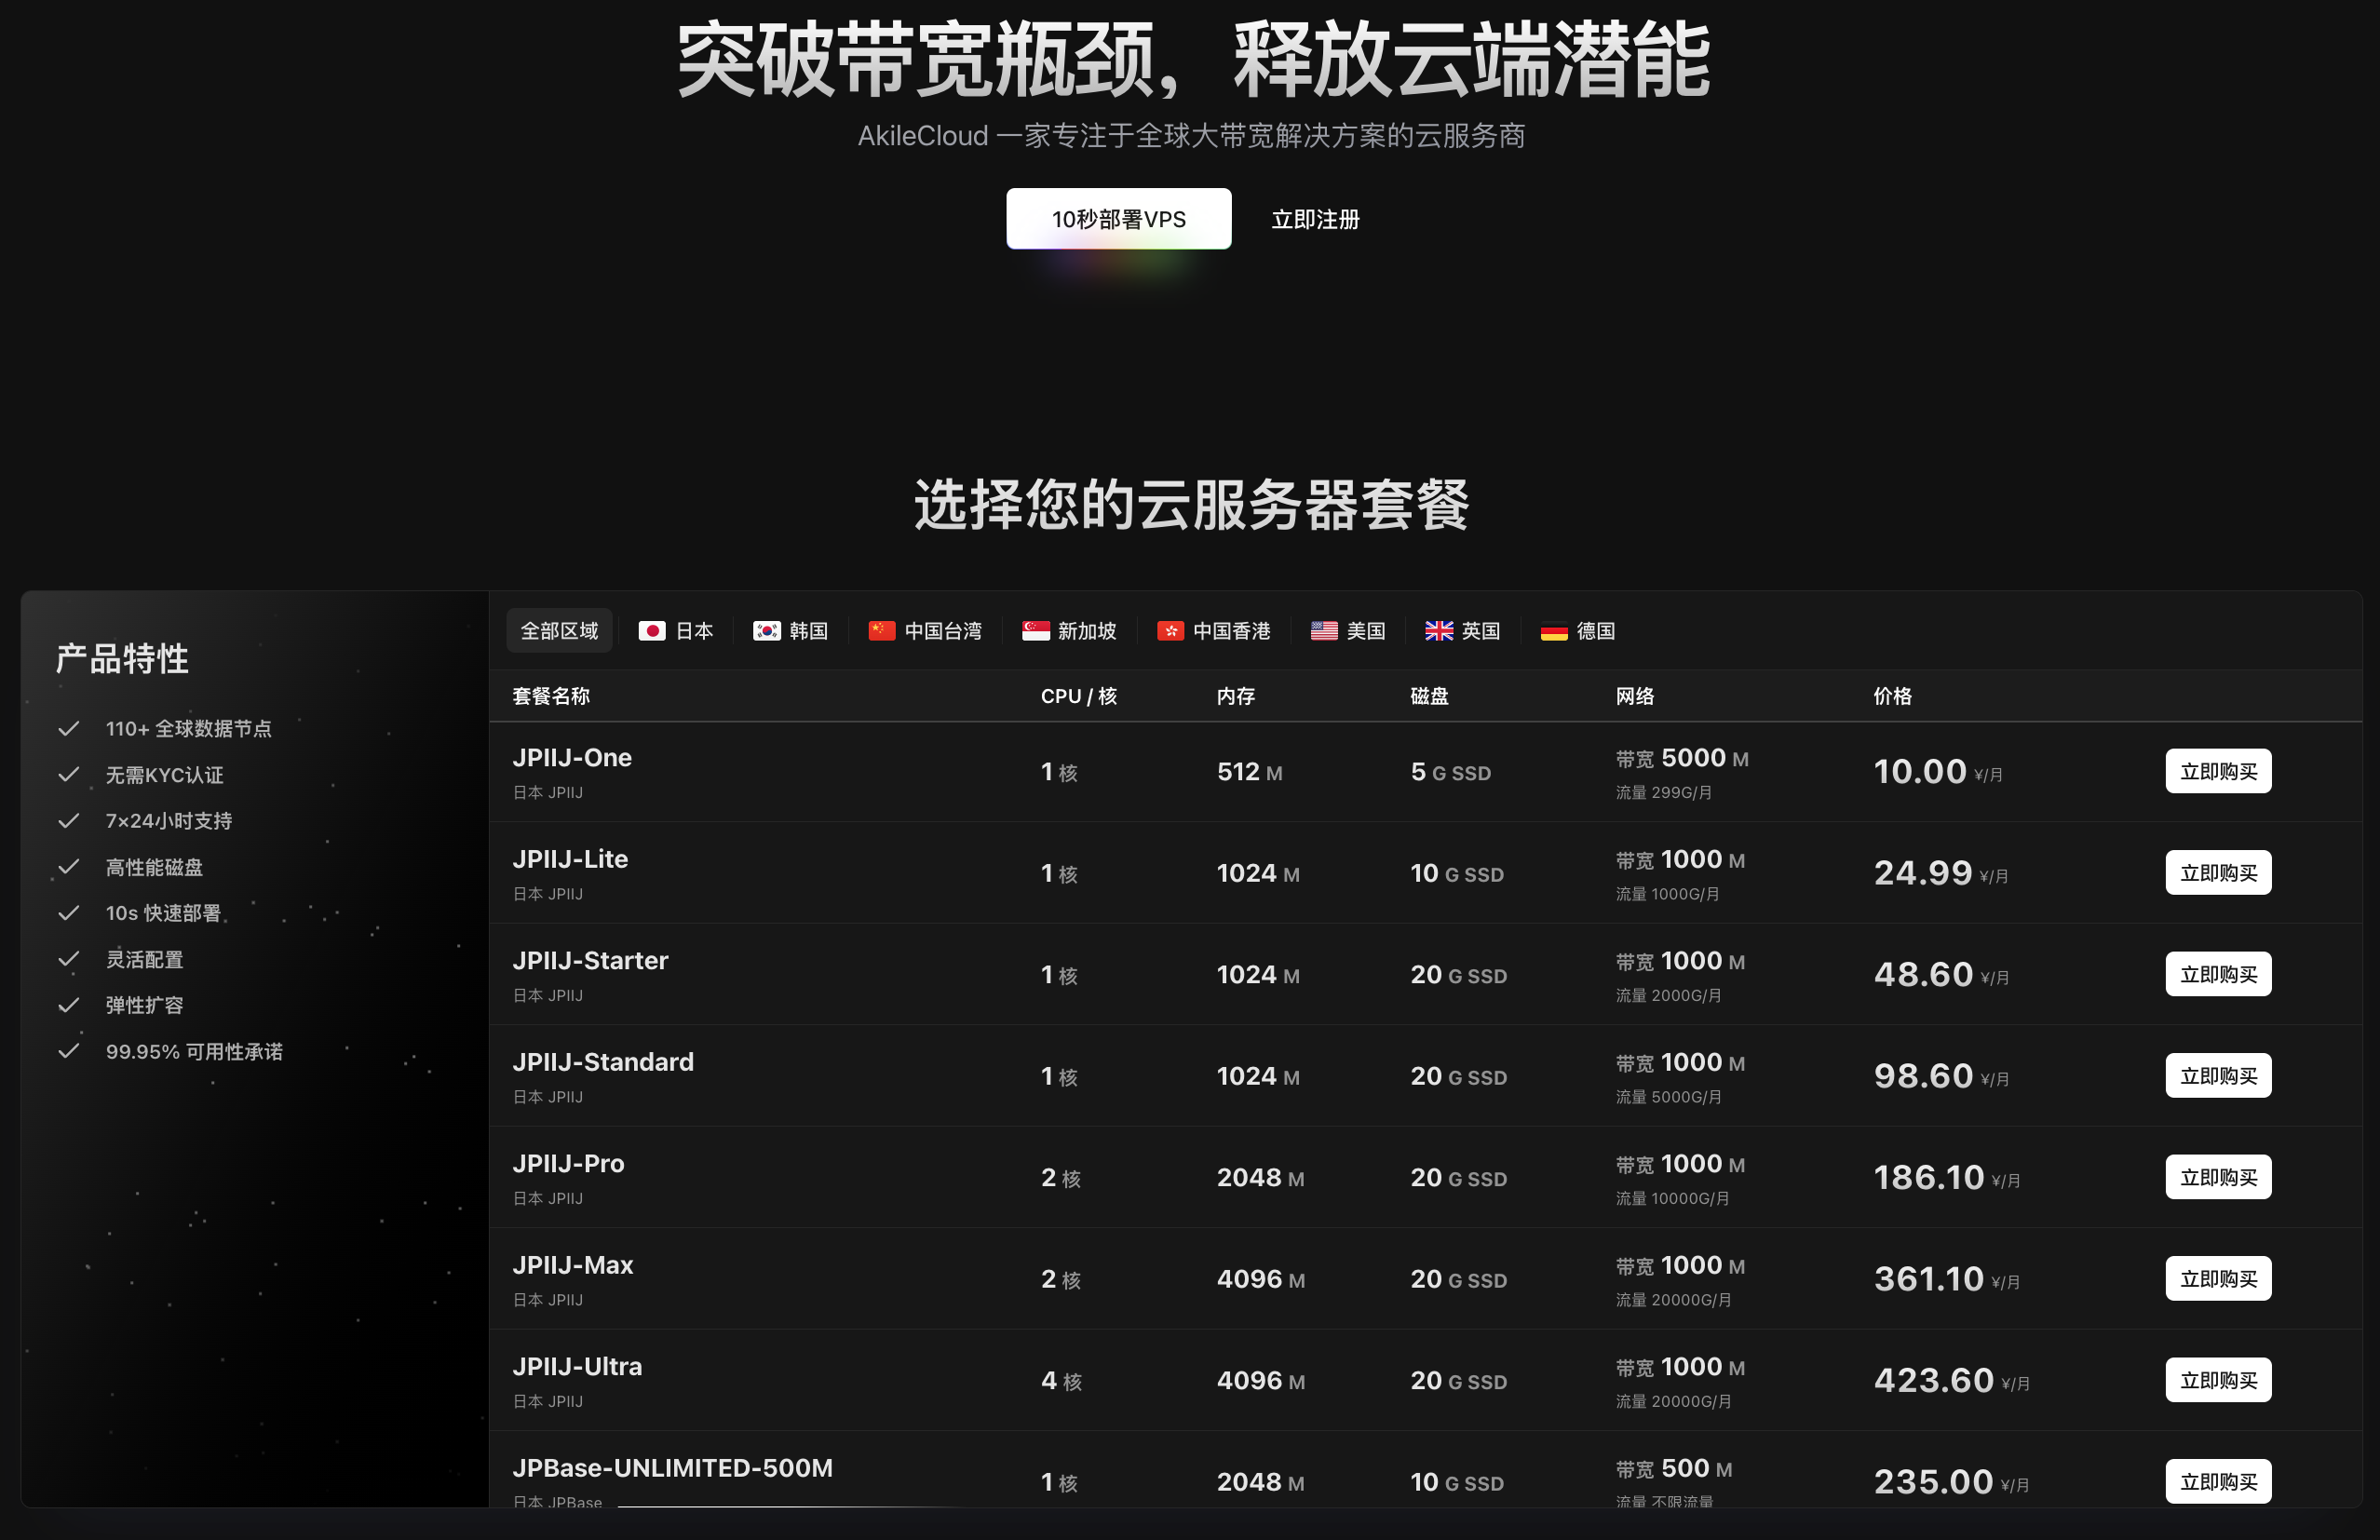This screenshot has width=2380, height=1540.
Task: Click the South Korea flag icon
Action: click(767, 631)
